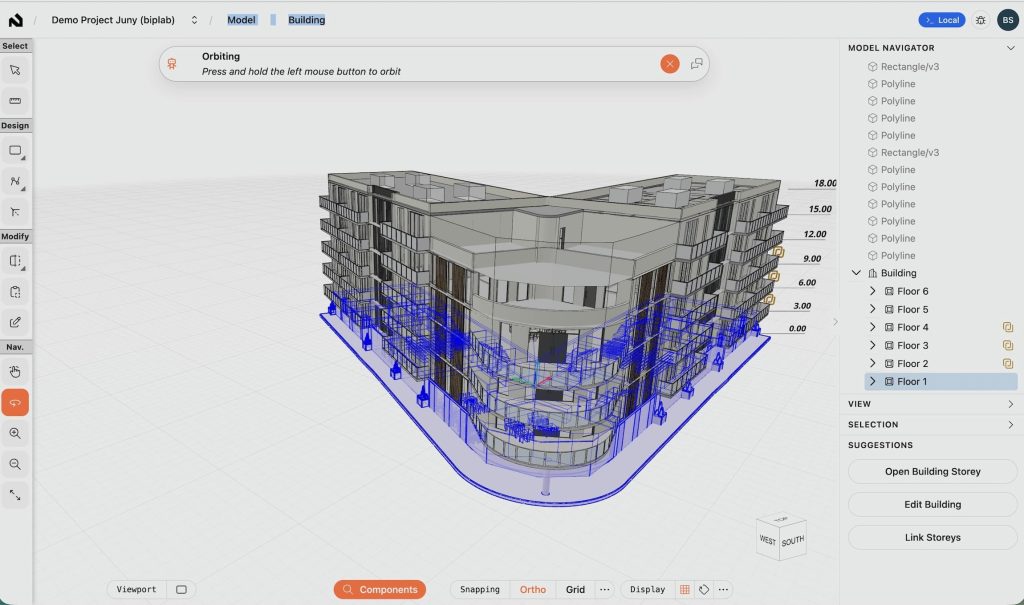
Task: Open the bug report icon
Action: tap(980, 20)
